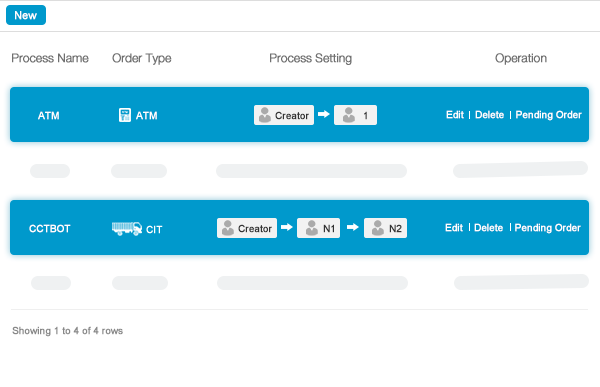This screenshot has height=387, width=600.
Task: Click the Creator step in CCTBOT process
Action: pyautogui.click(x=247, y=228)
